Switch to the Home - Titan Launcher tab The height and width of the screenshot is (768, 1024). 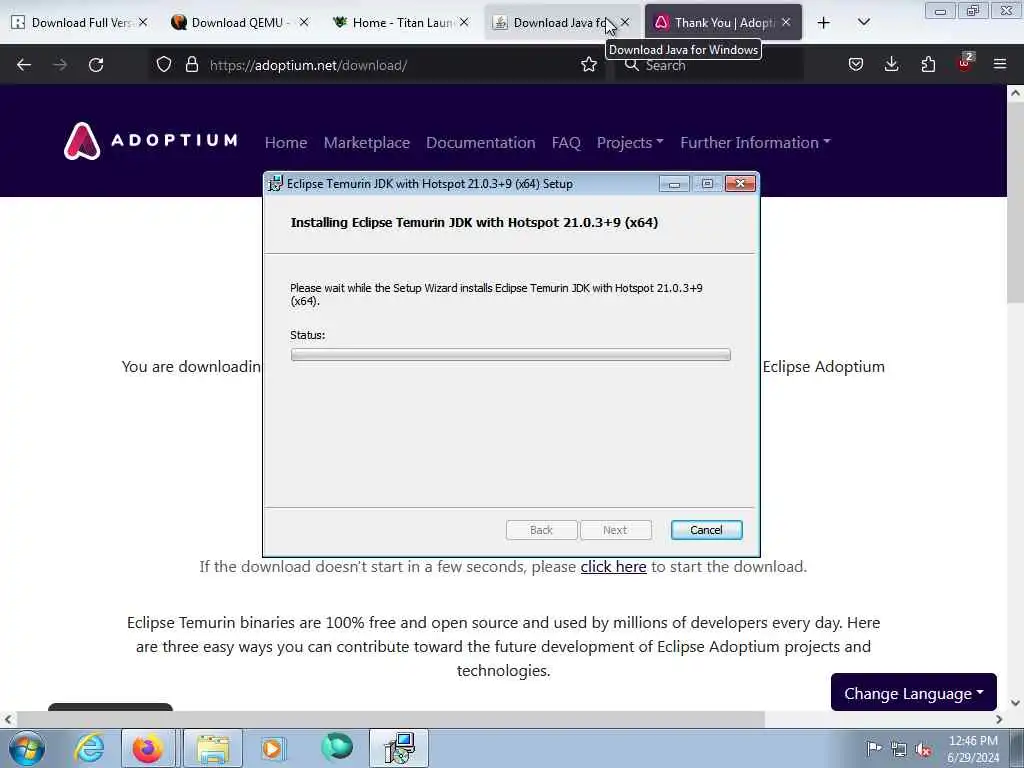pyautogui.click(x=400, y=22)
